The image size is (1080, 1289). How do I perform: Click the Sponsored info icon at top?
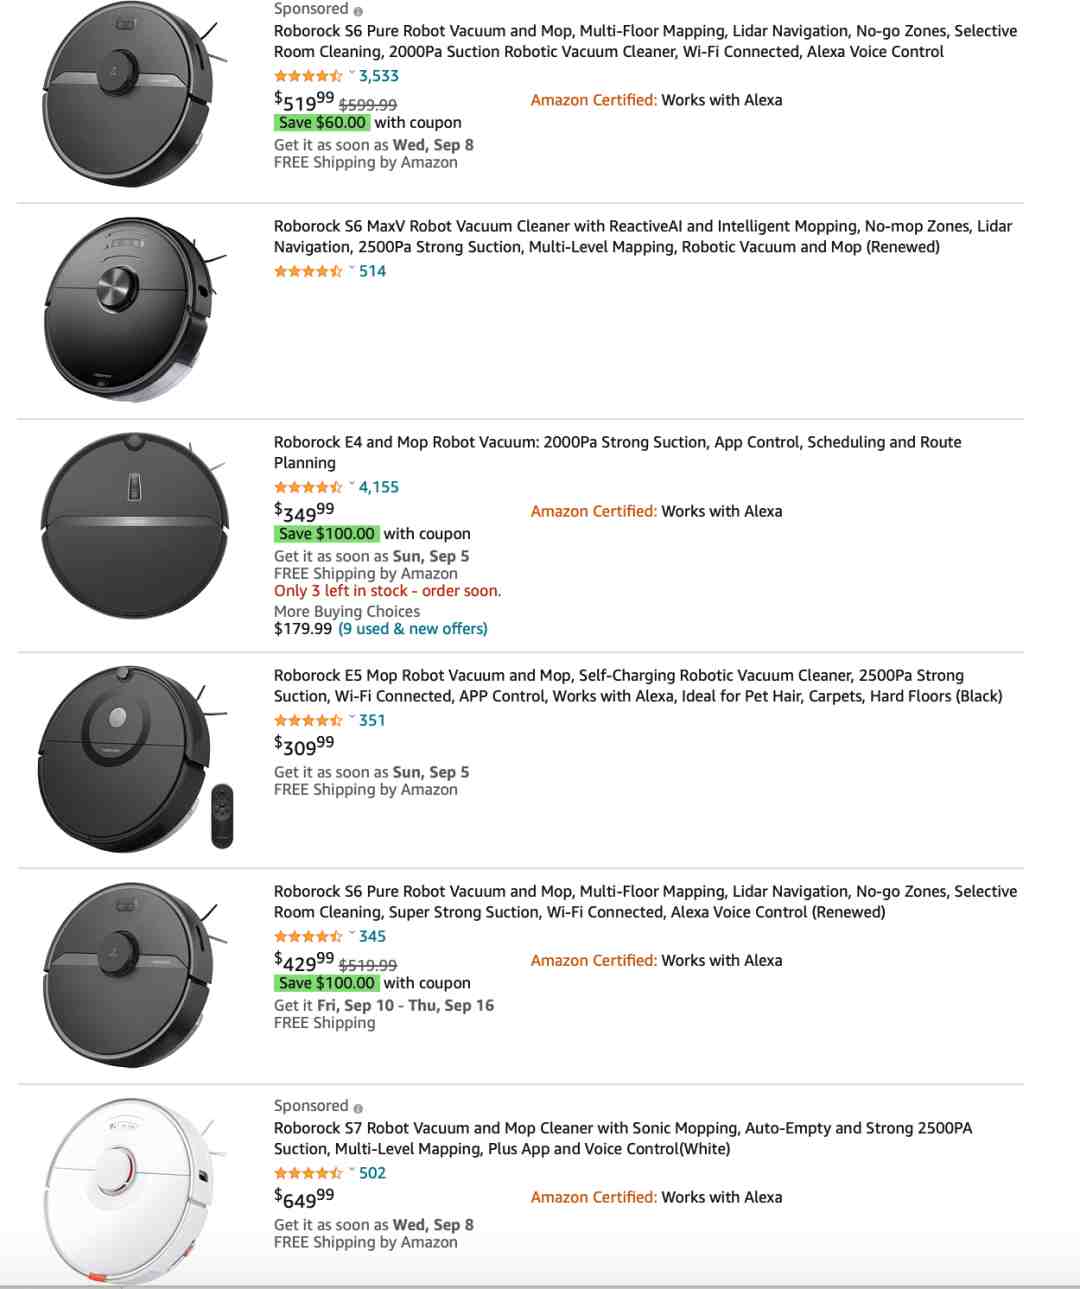click(358, 11)
